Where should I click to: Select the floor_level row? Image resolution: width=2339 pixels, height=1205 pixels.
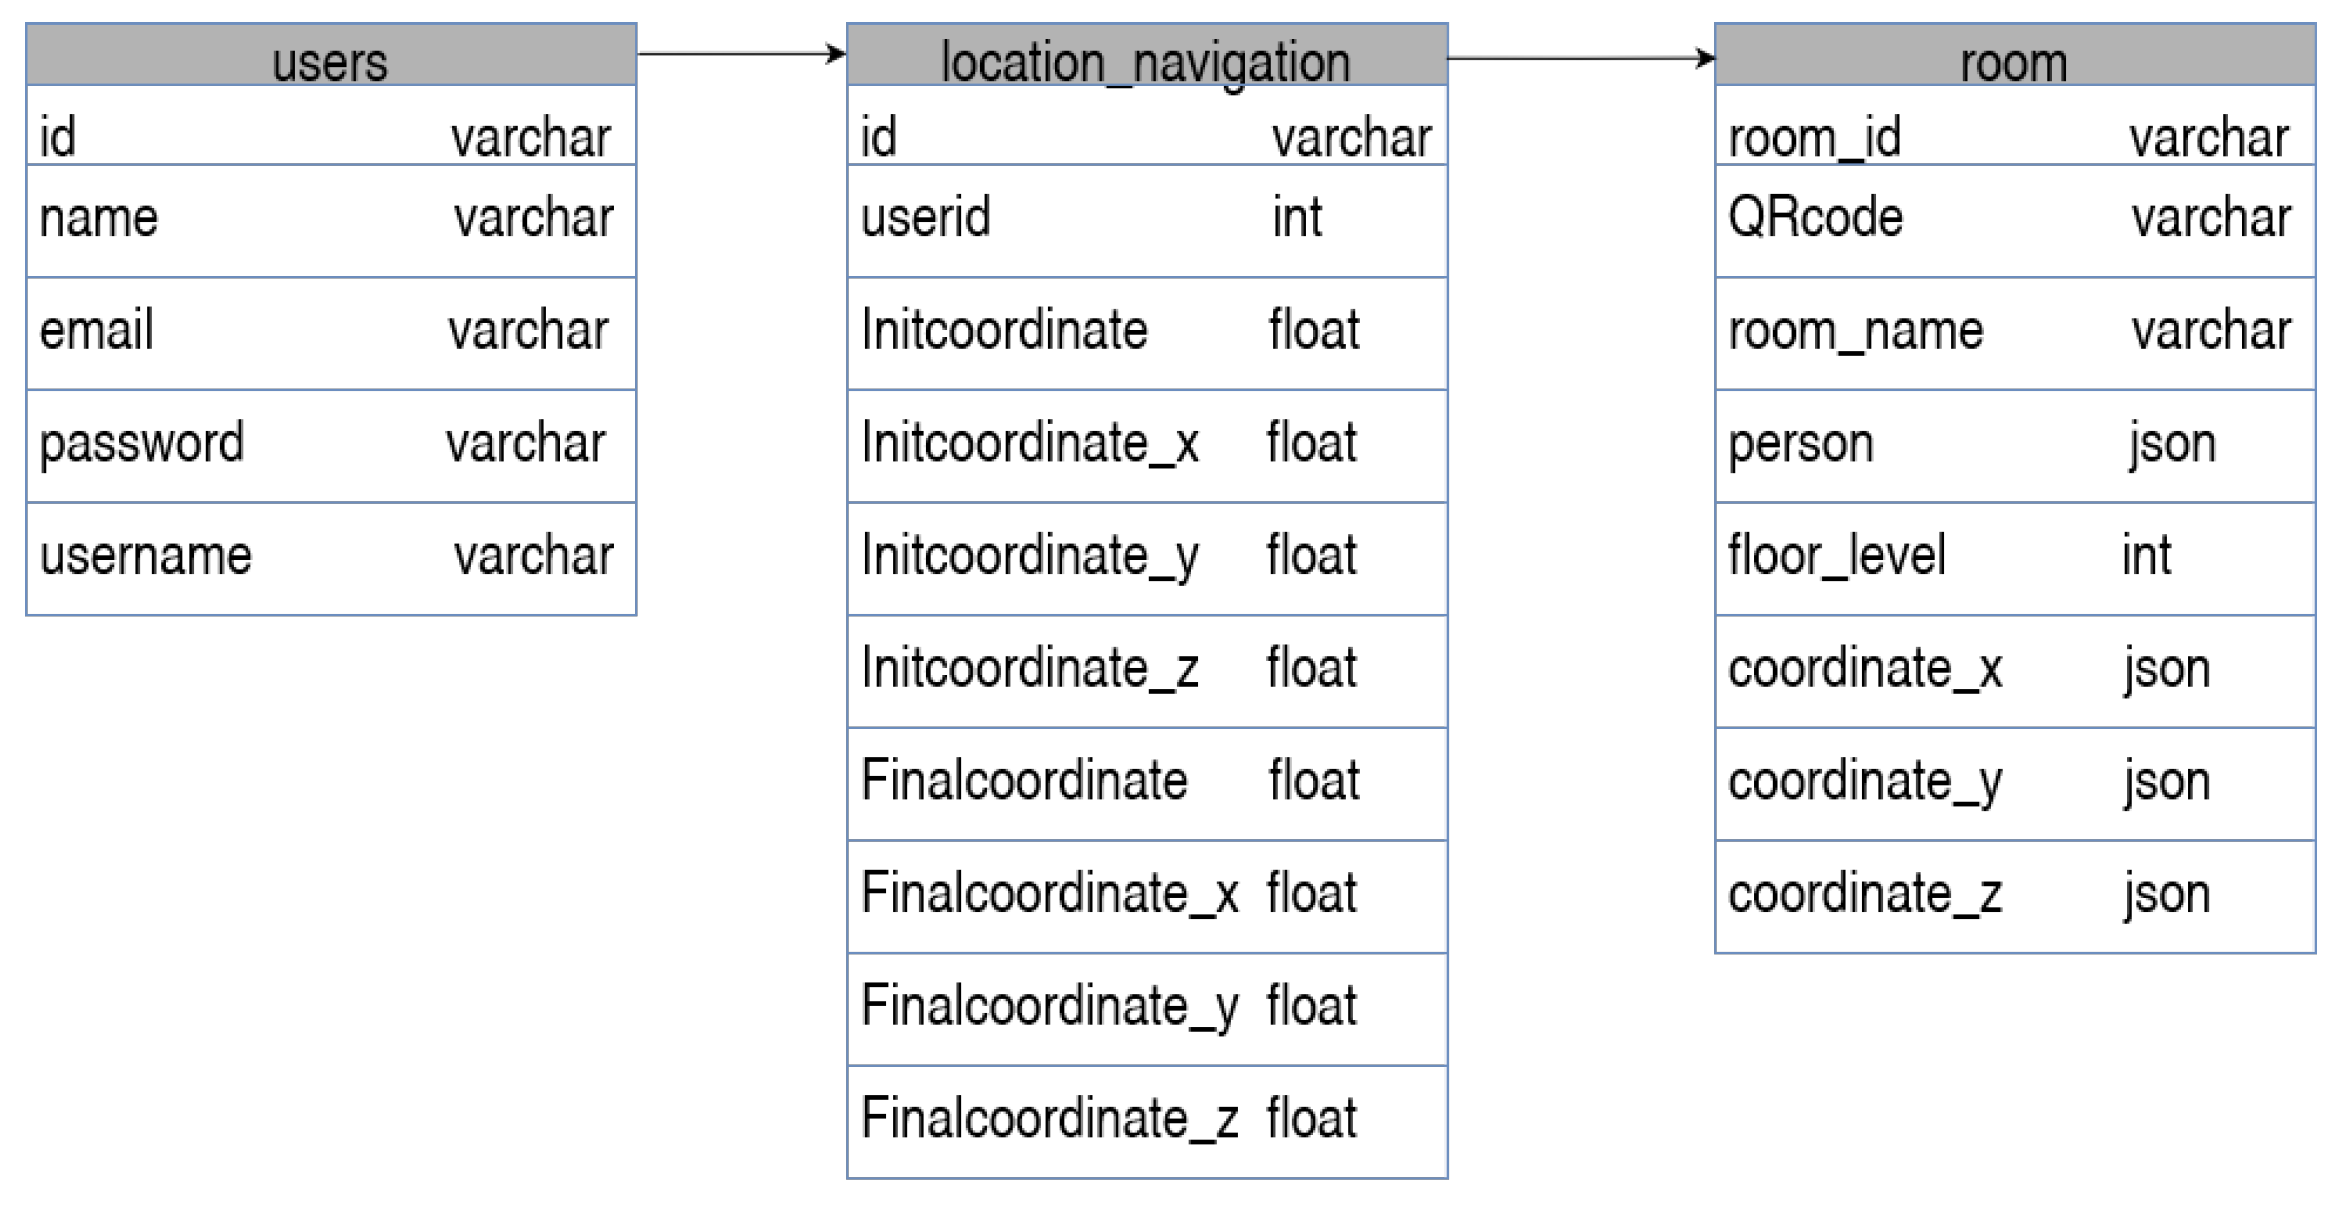coord(2014,557)
